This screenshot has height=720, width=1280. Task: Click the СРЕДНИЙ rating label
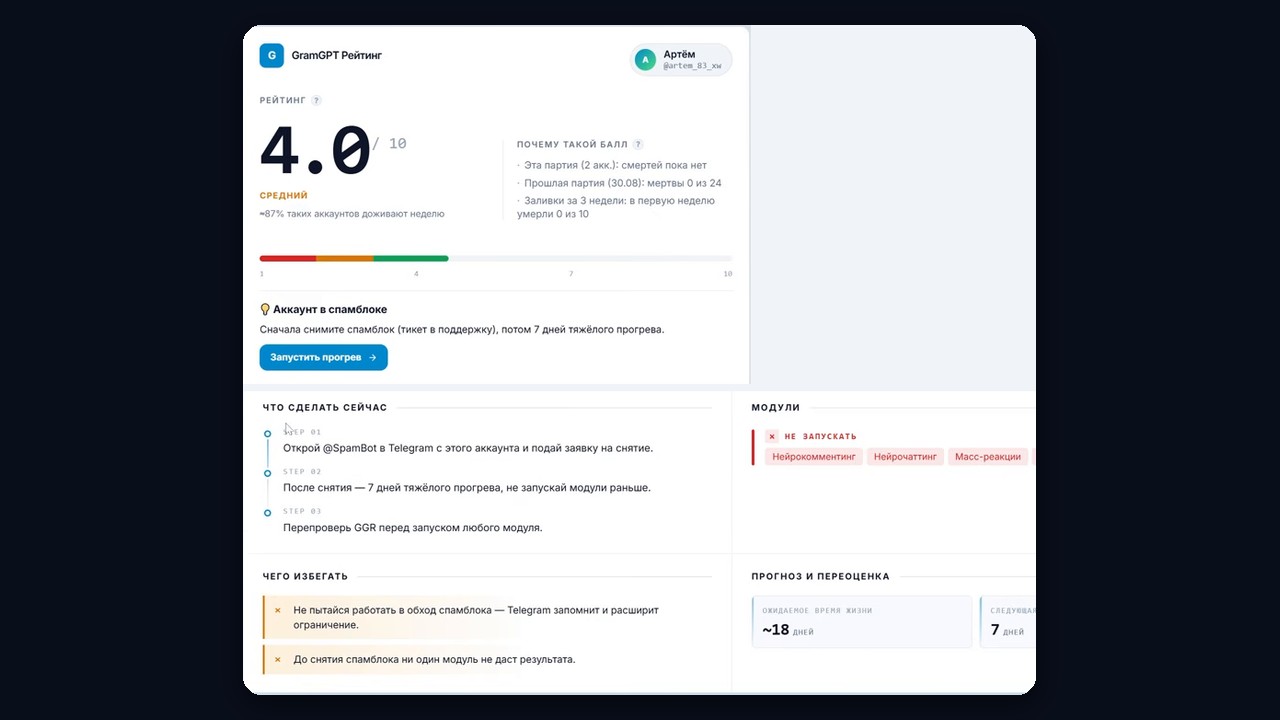[284, 196]
